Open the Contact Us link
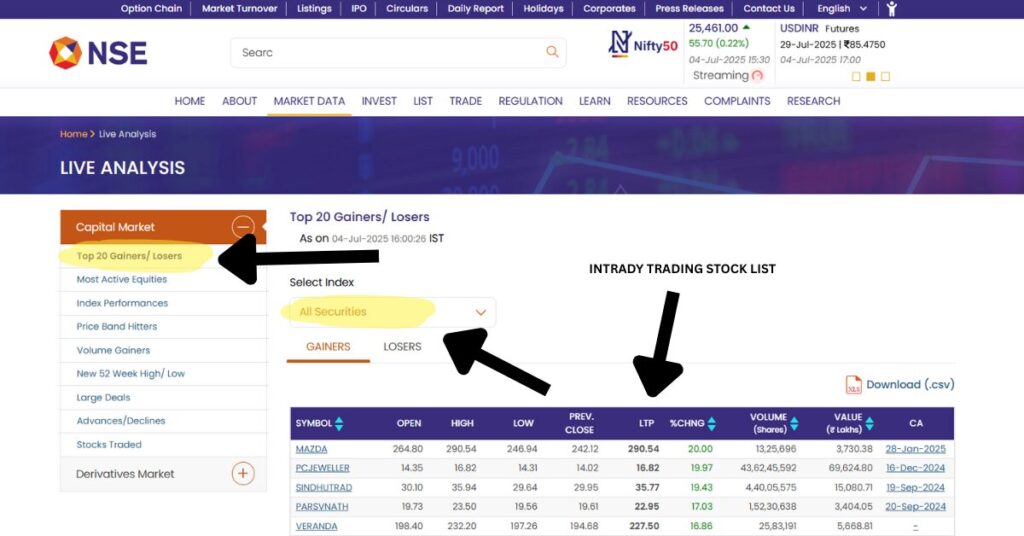Screen dimensions: 1024x536 coord(769,8)
